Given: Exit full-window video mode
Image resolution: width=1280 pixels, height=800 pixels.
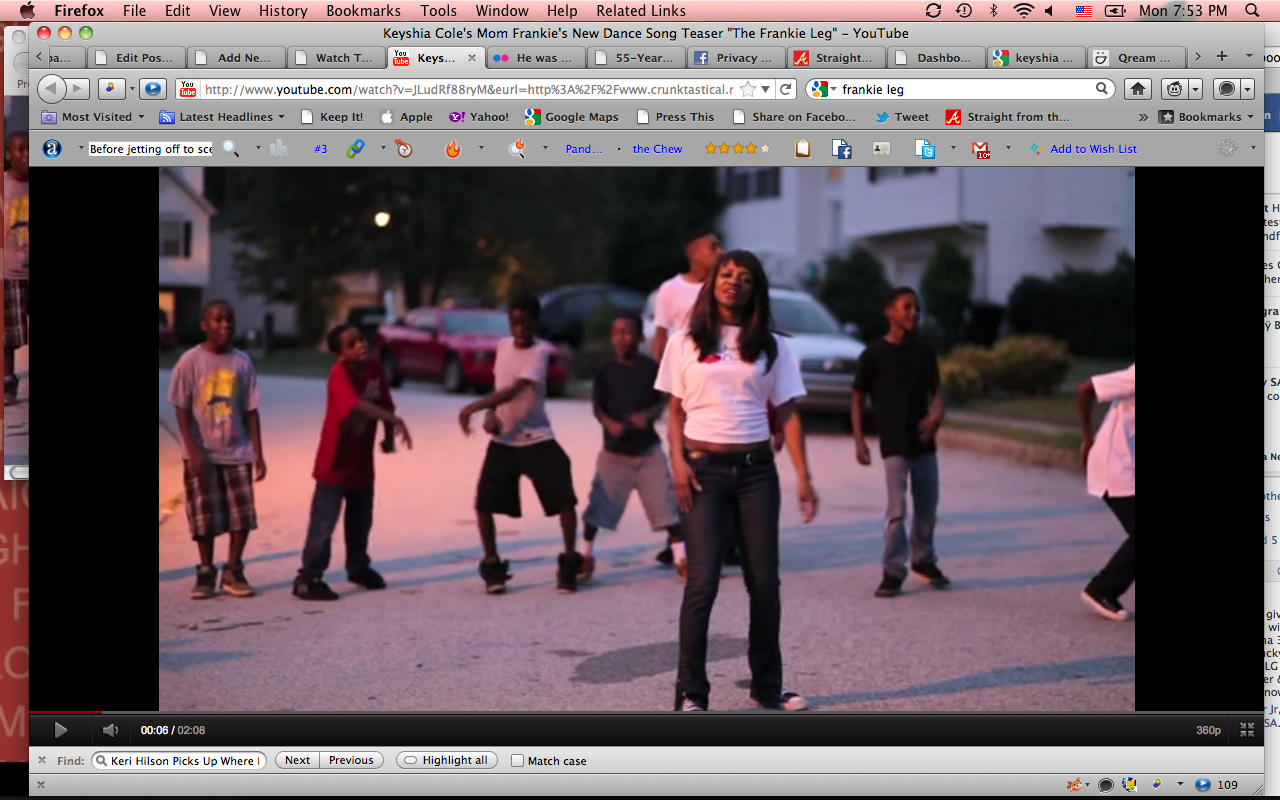Looking at the screenshot, I should pyautogui.click(x=1247, y=730).
